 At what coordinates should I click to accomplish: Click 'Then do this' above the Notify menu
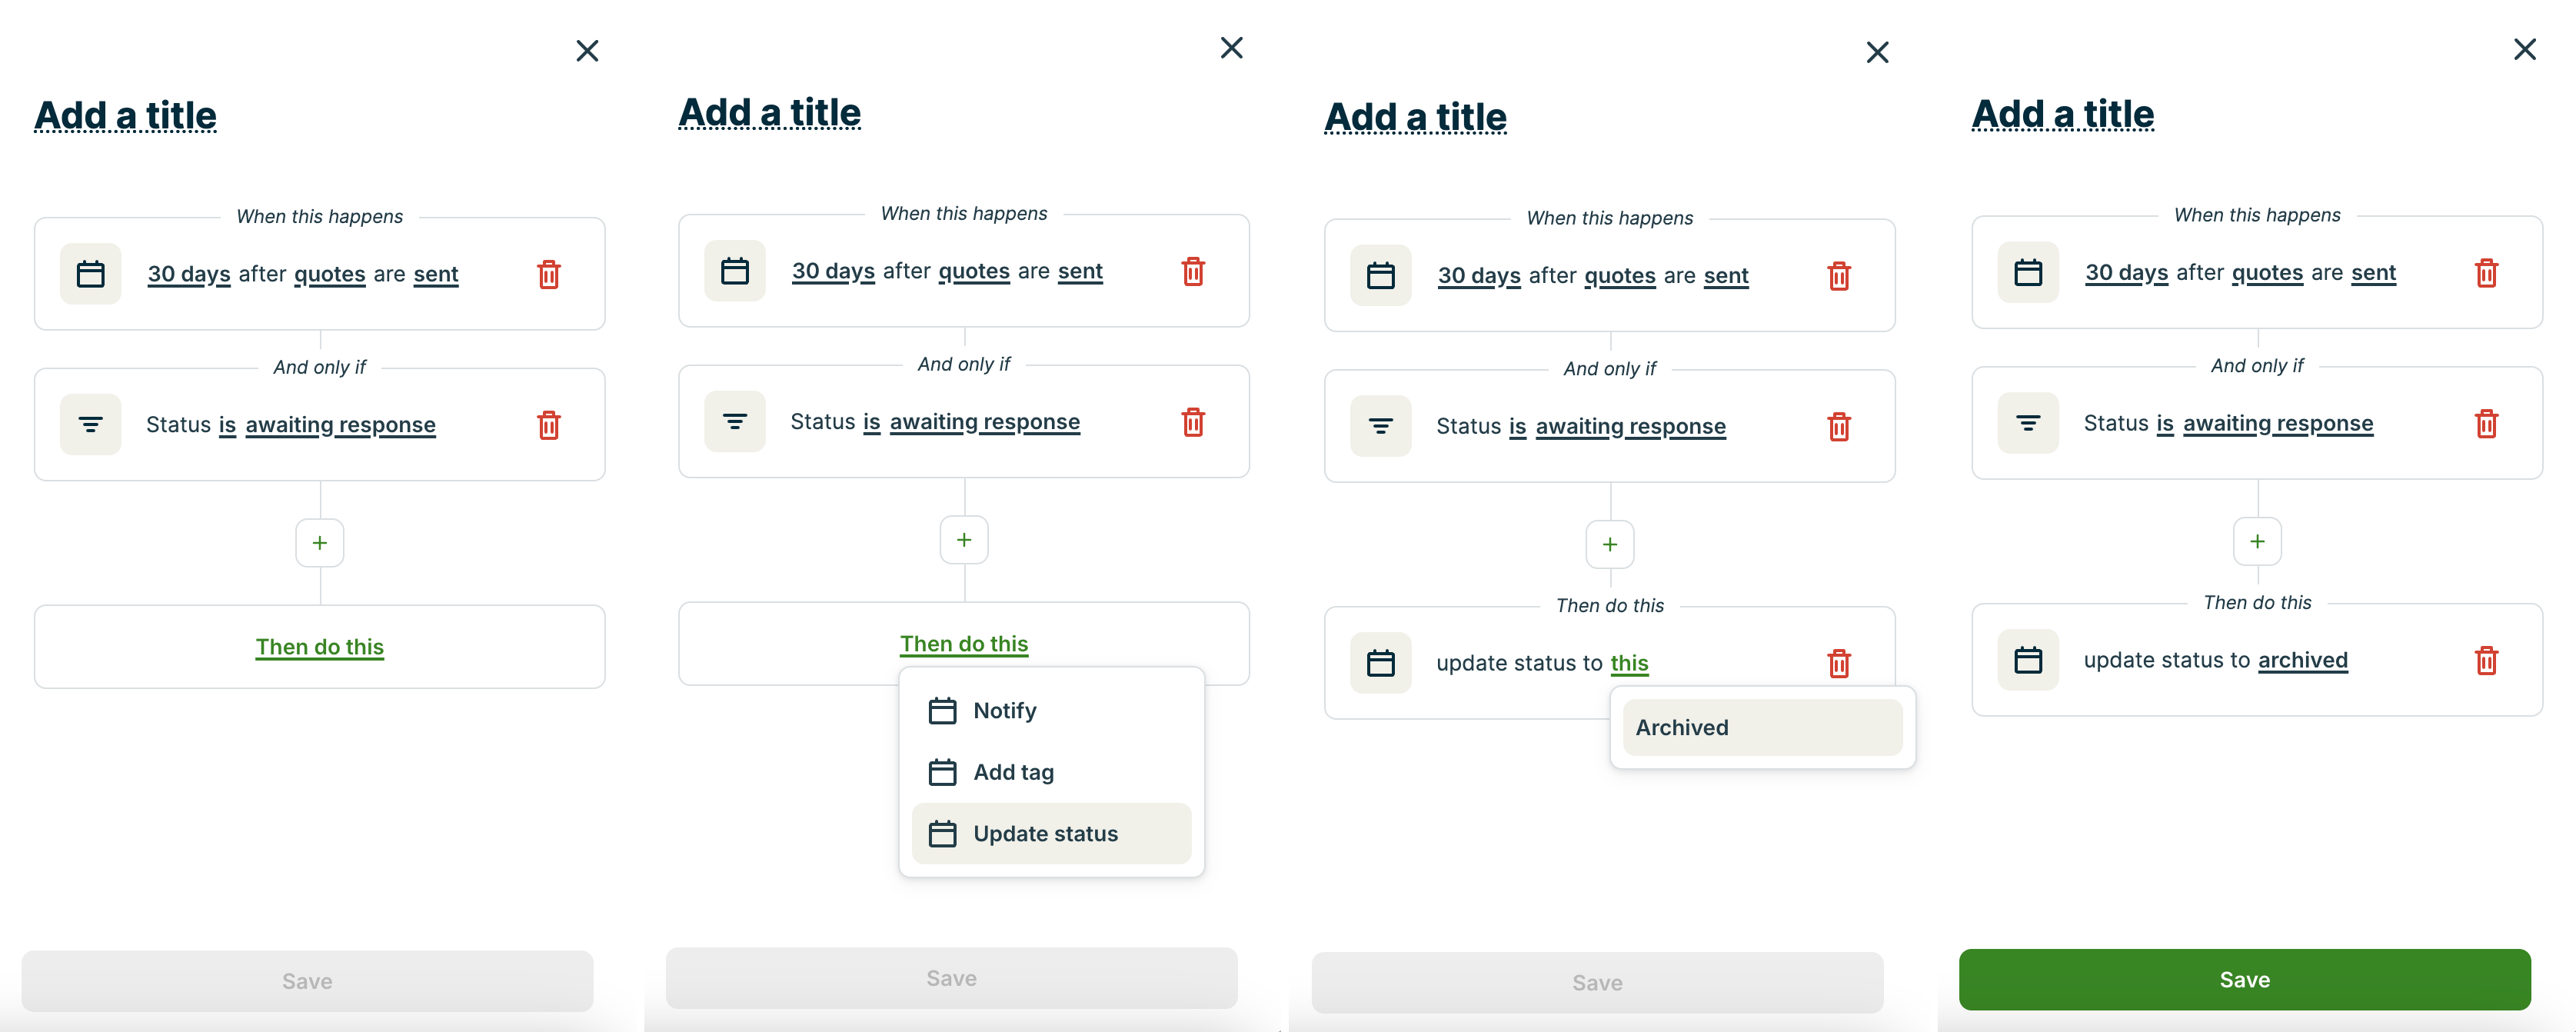click(x=964, y=644)
